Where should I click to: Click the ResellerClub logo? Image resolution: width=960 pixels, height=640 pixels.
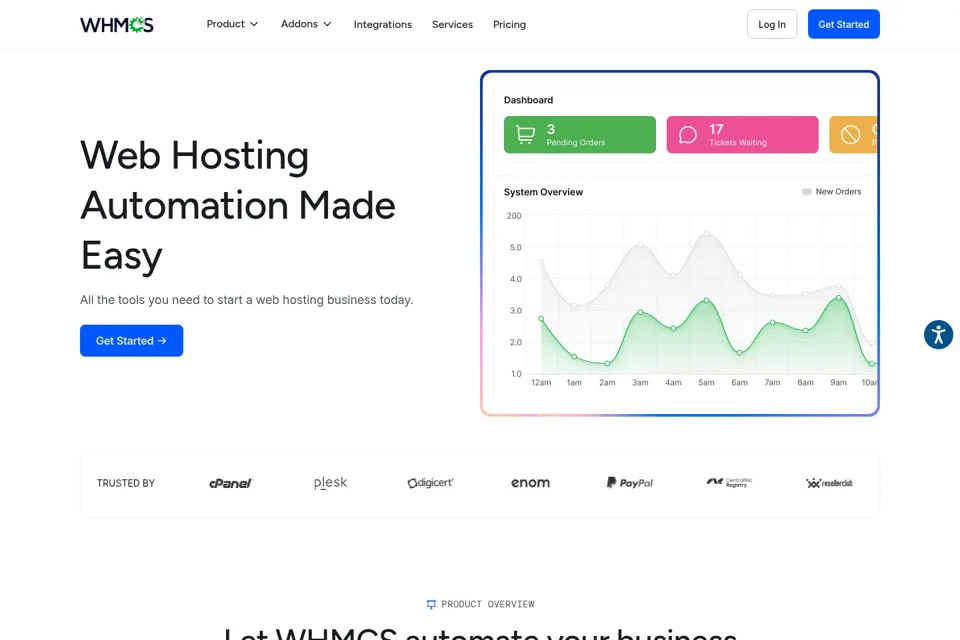(x=829, y=483)
